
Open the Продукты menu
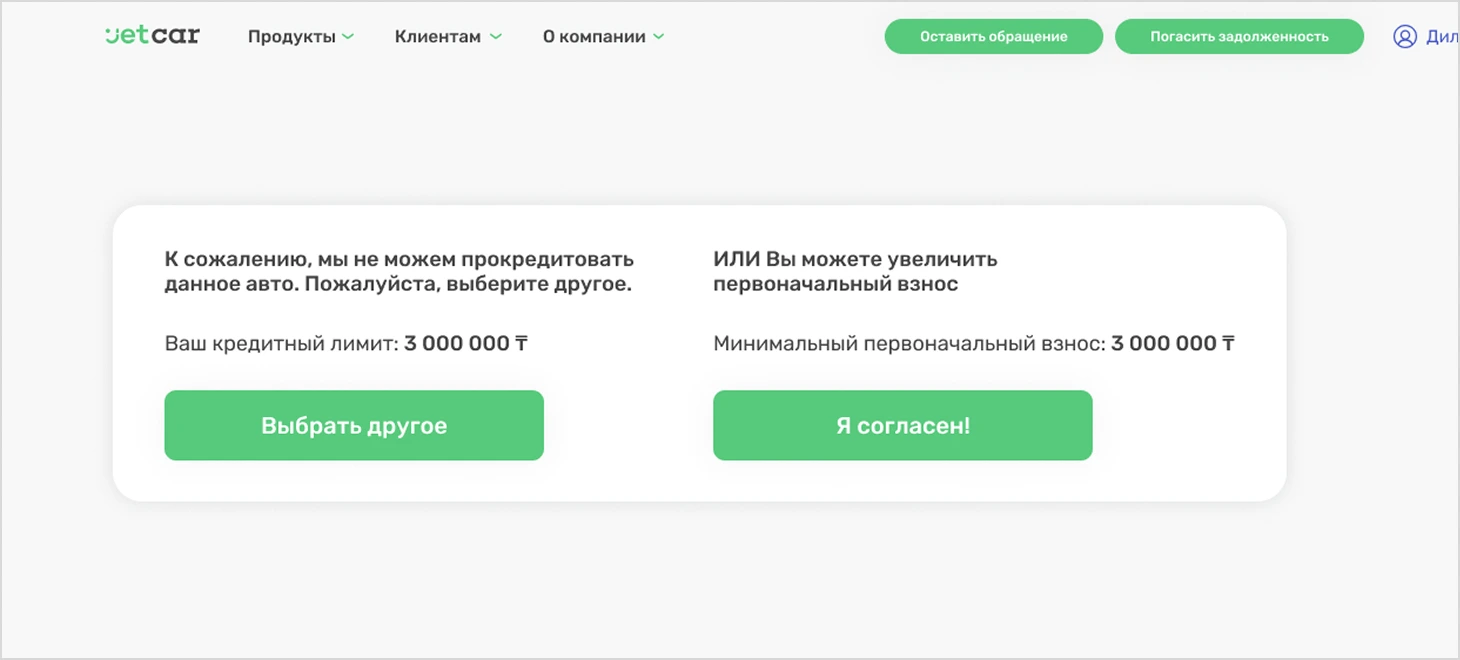292,36
